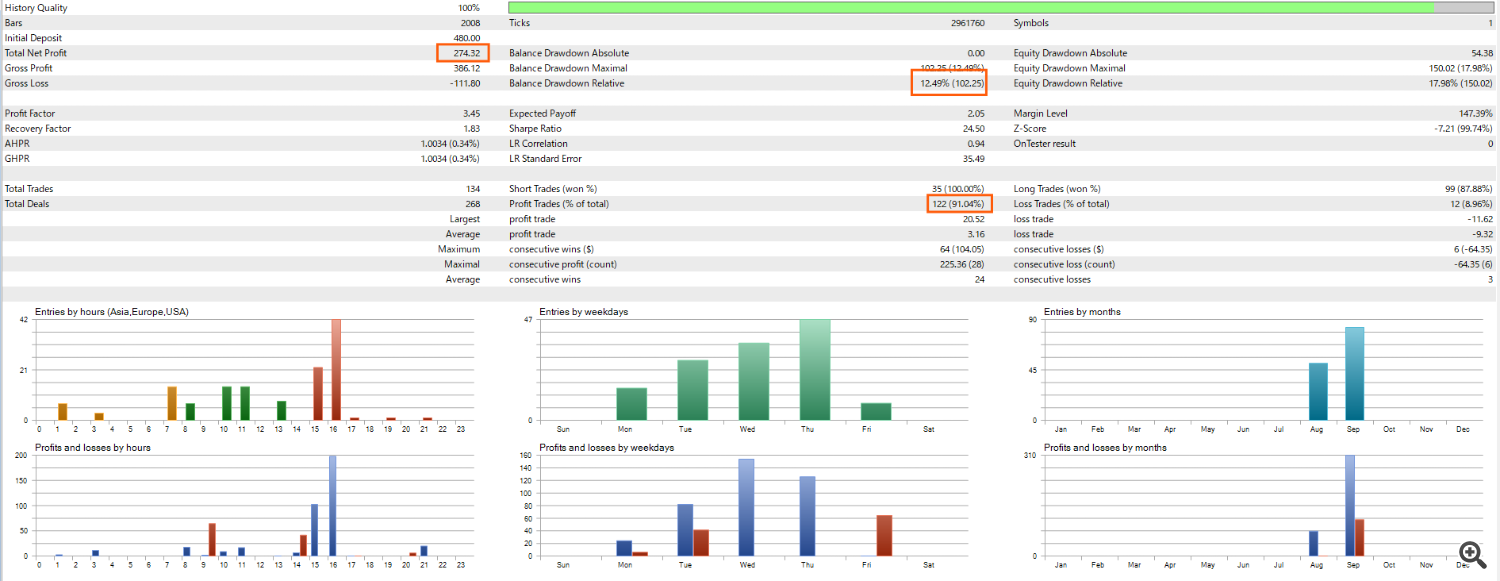The height and width of the screenshot is (581, 1500).
Task: Click the hour 16 profit bar in Profits by hours
Action: coord(333,505)
